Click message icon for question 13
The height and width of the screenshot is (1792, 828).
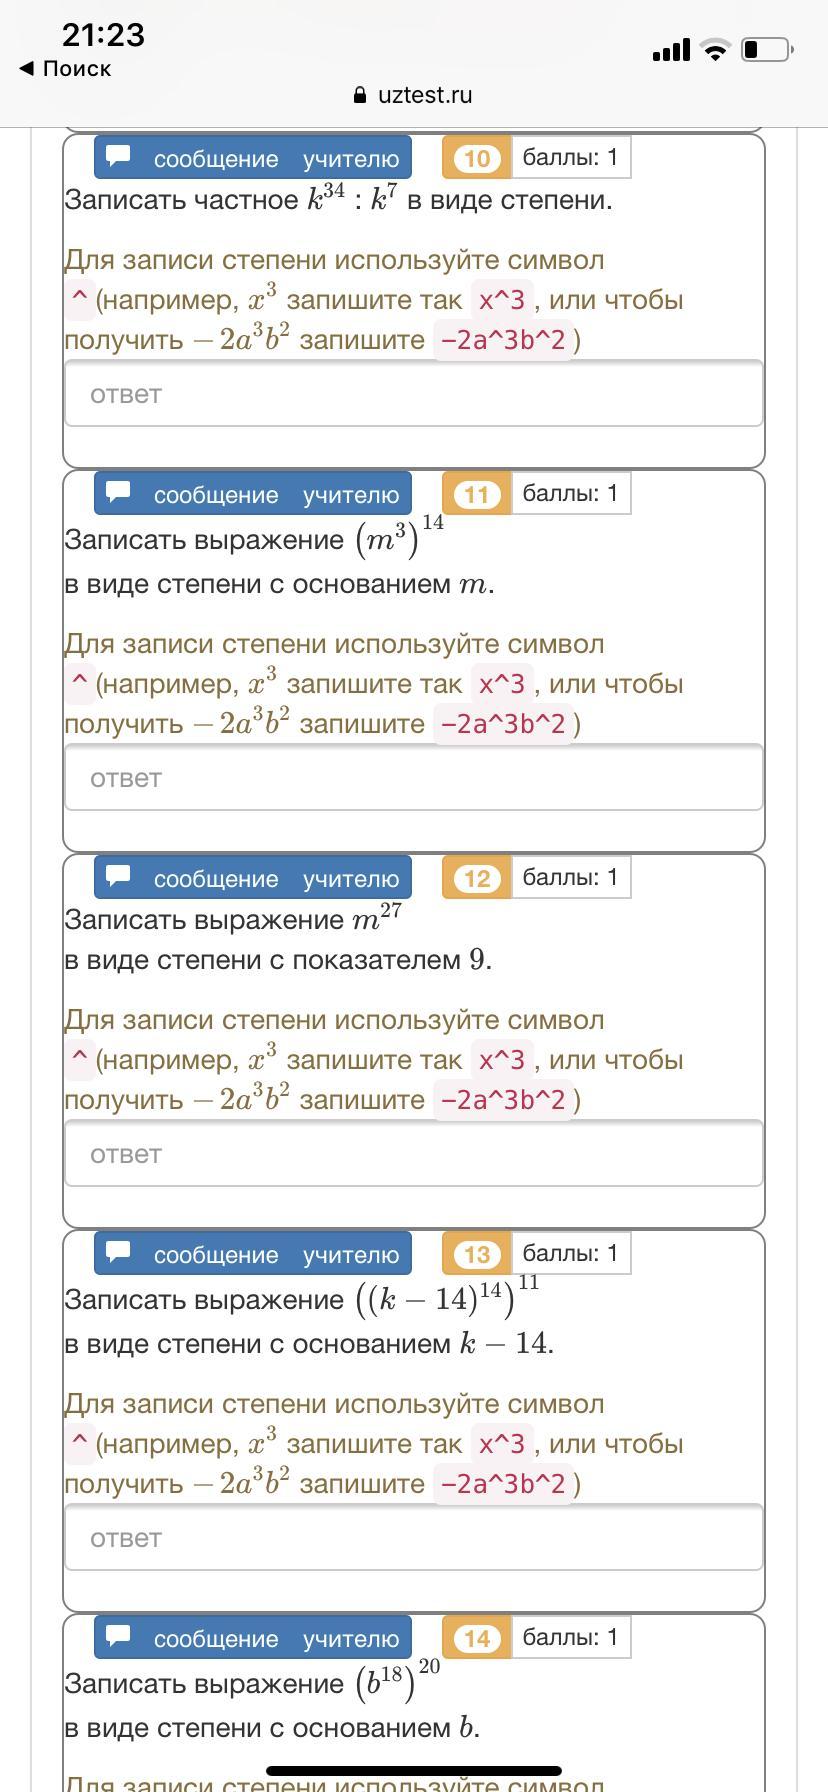119,1252
